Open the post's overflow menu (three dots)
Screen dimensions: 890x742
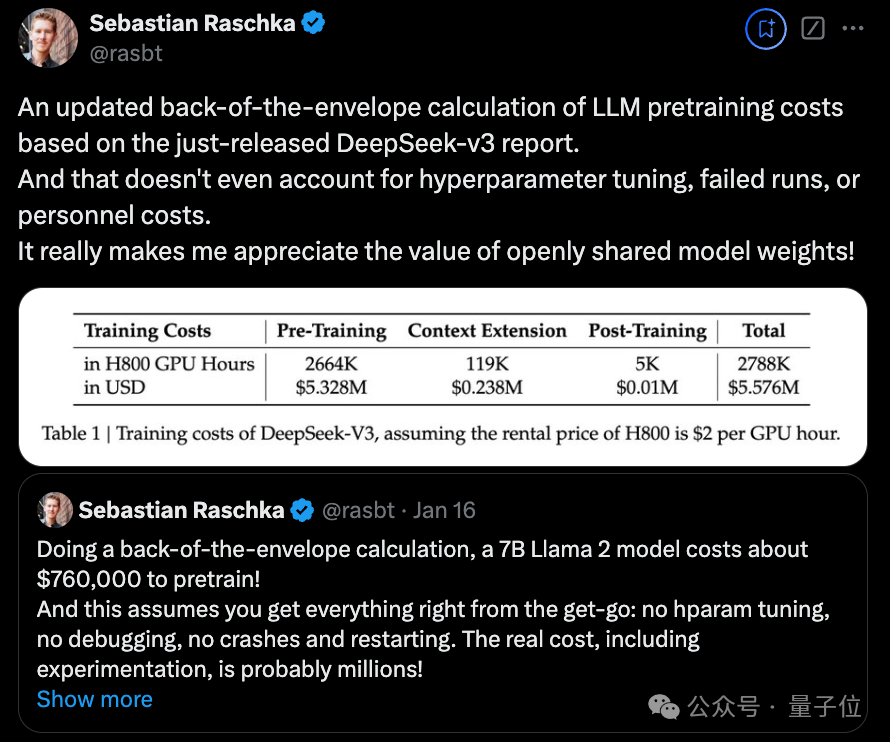point(853,29)
